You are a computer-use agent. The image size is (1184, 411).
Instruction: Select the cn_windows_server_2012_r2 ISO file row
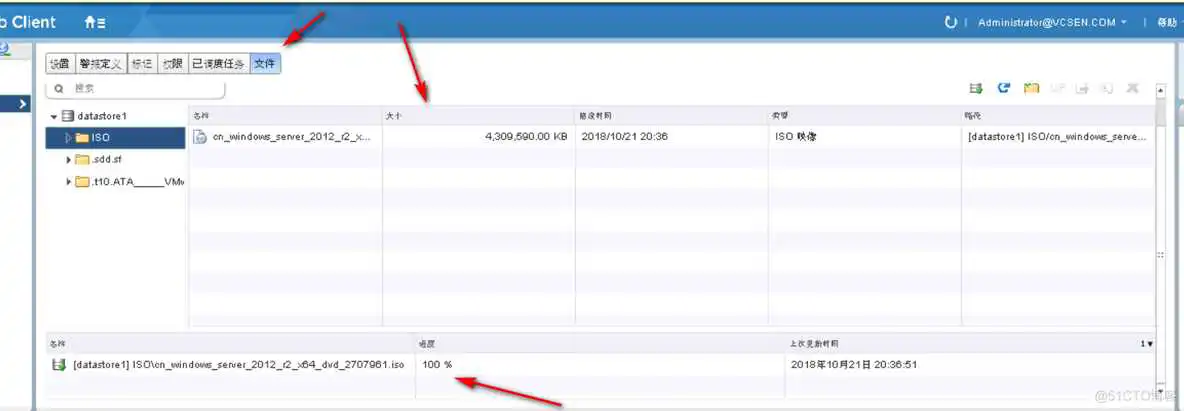coord(671,137)
